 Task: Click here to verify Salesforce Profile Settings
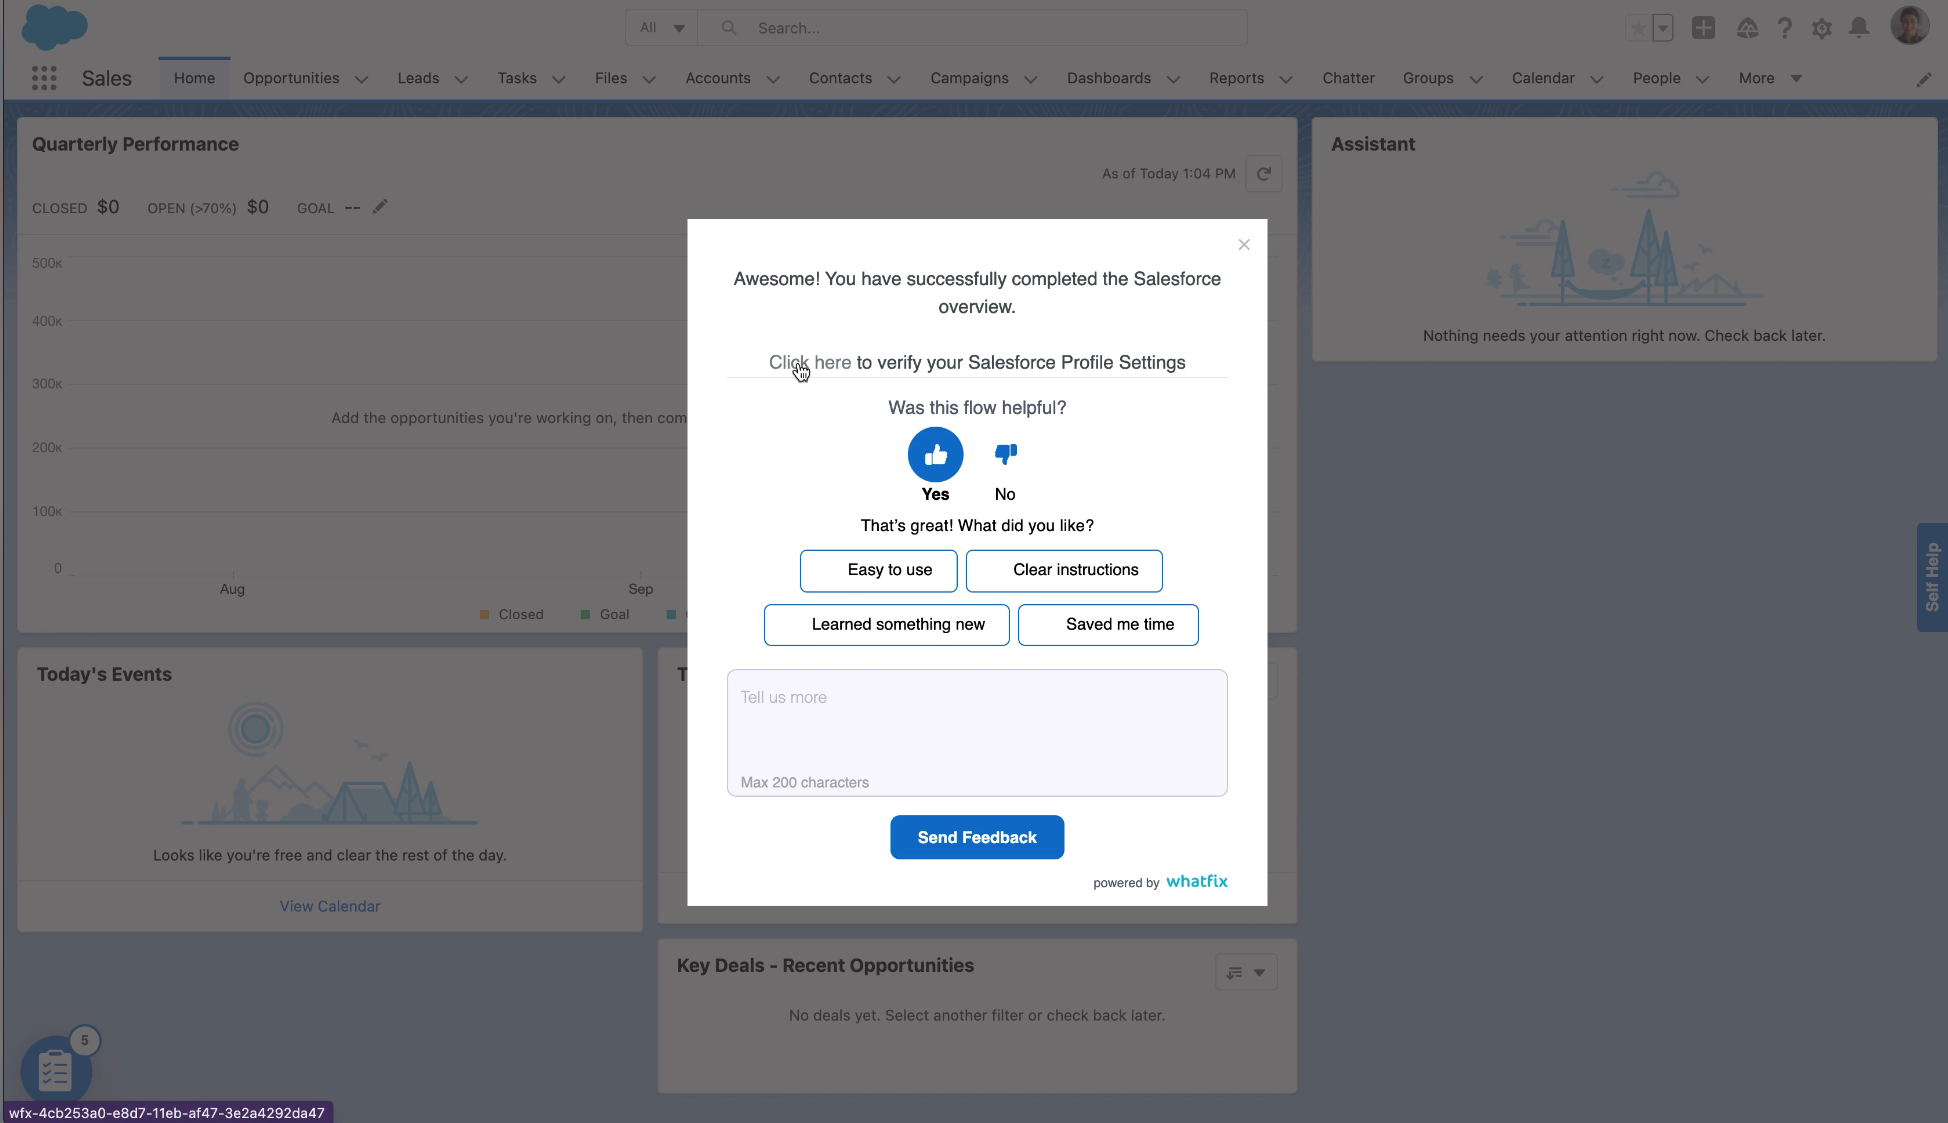(x=809, y=362)
